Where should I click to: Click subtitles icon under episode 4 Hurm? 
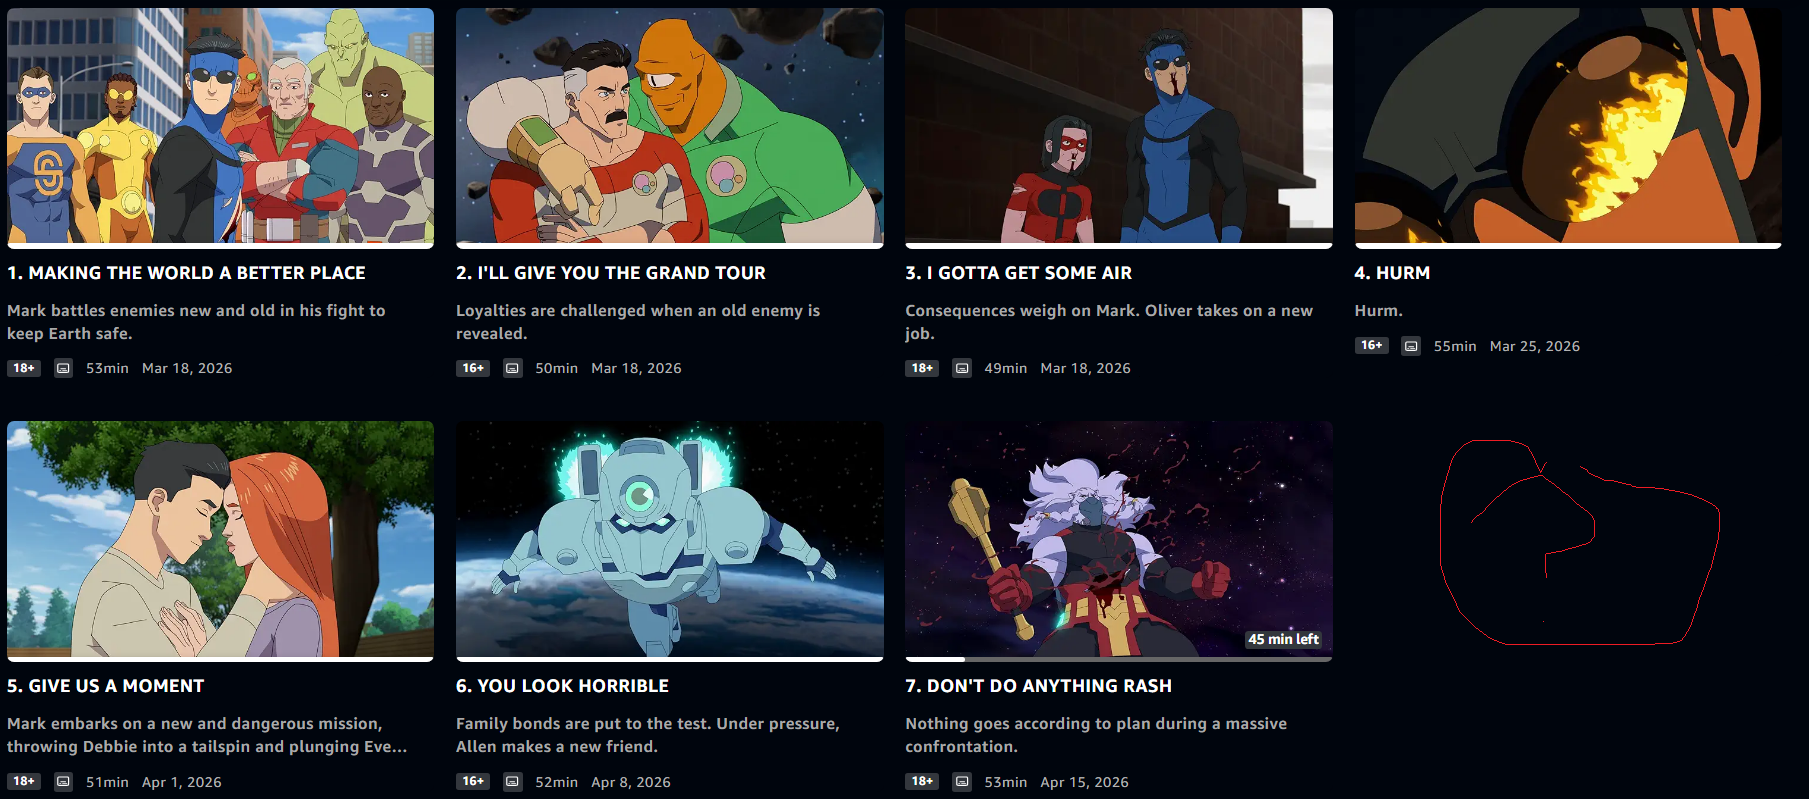pyautogui.click(x=1411, y=346)
